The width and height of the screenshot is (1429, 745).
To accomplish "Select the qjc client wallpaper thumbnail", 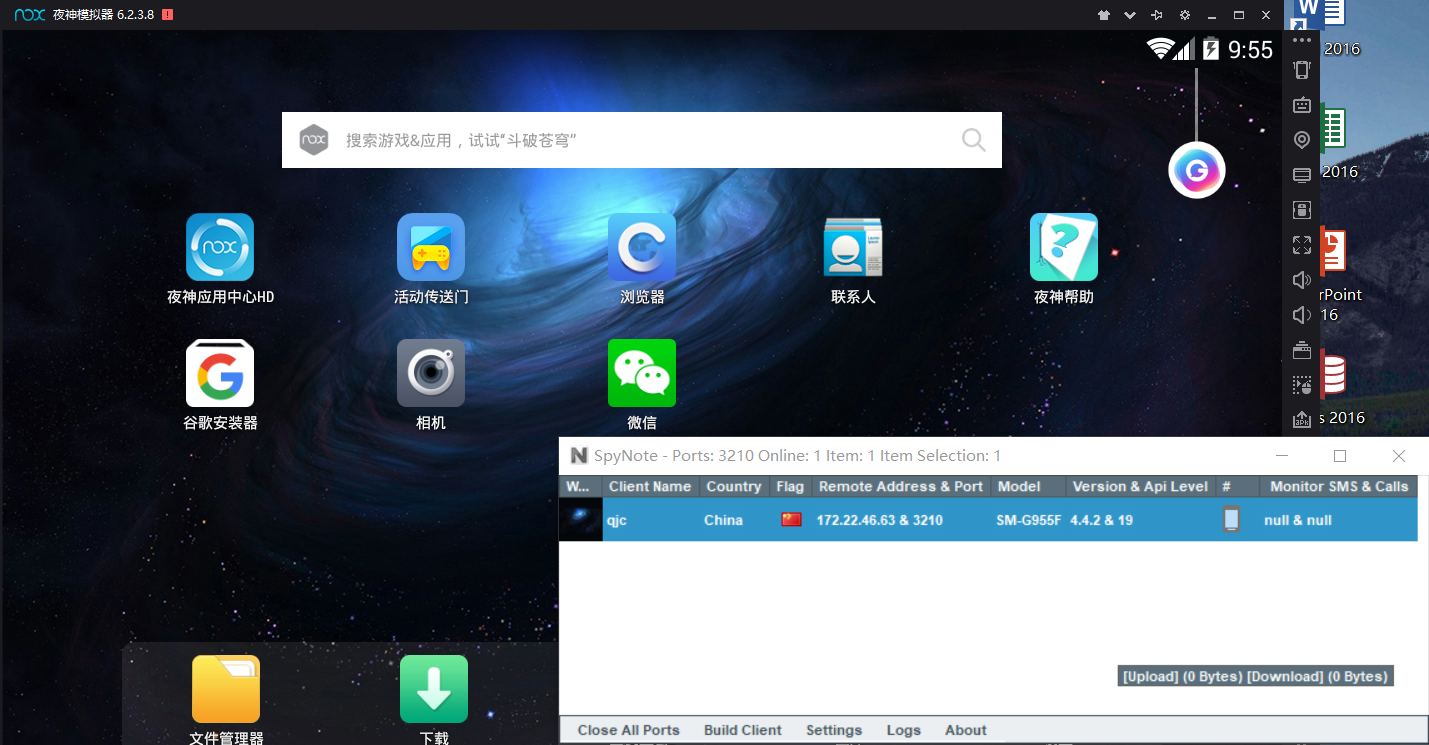I will [580, 520].
